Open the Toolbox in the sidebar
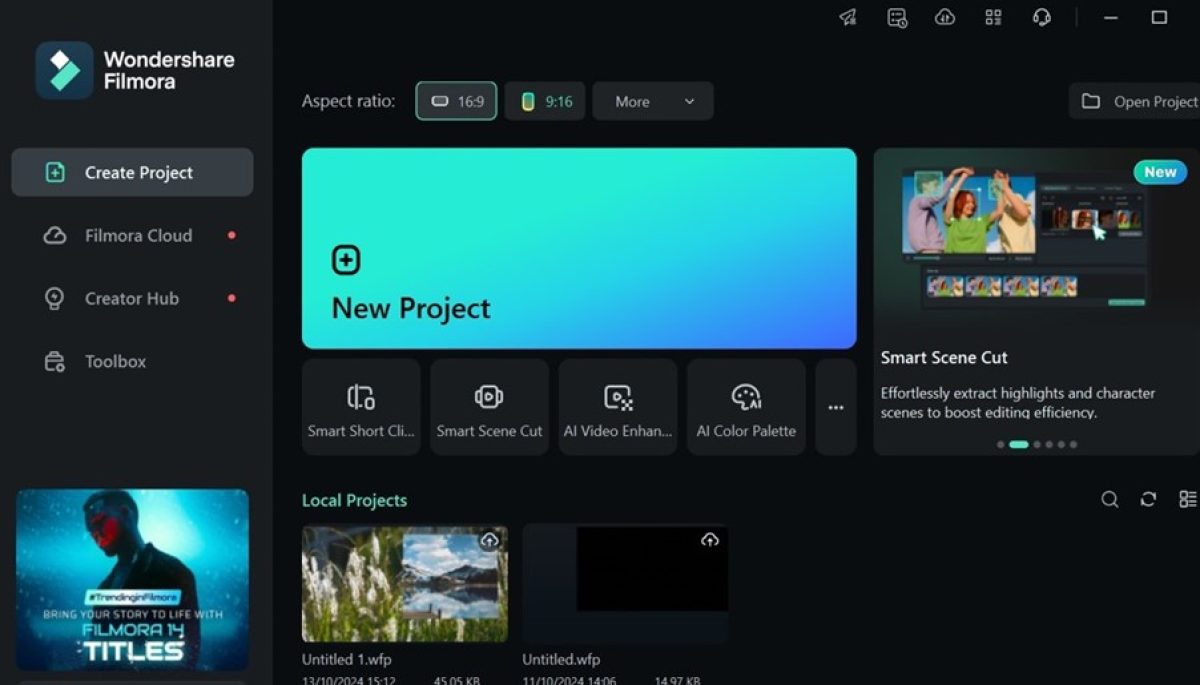This screenshot has height=685, width=1200. (x=132, y=361)
